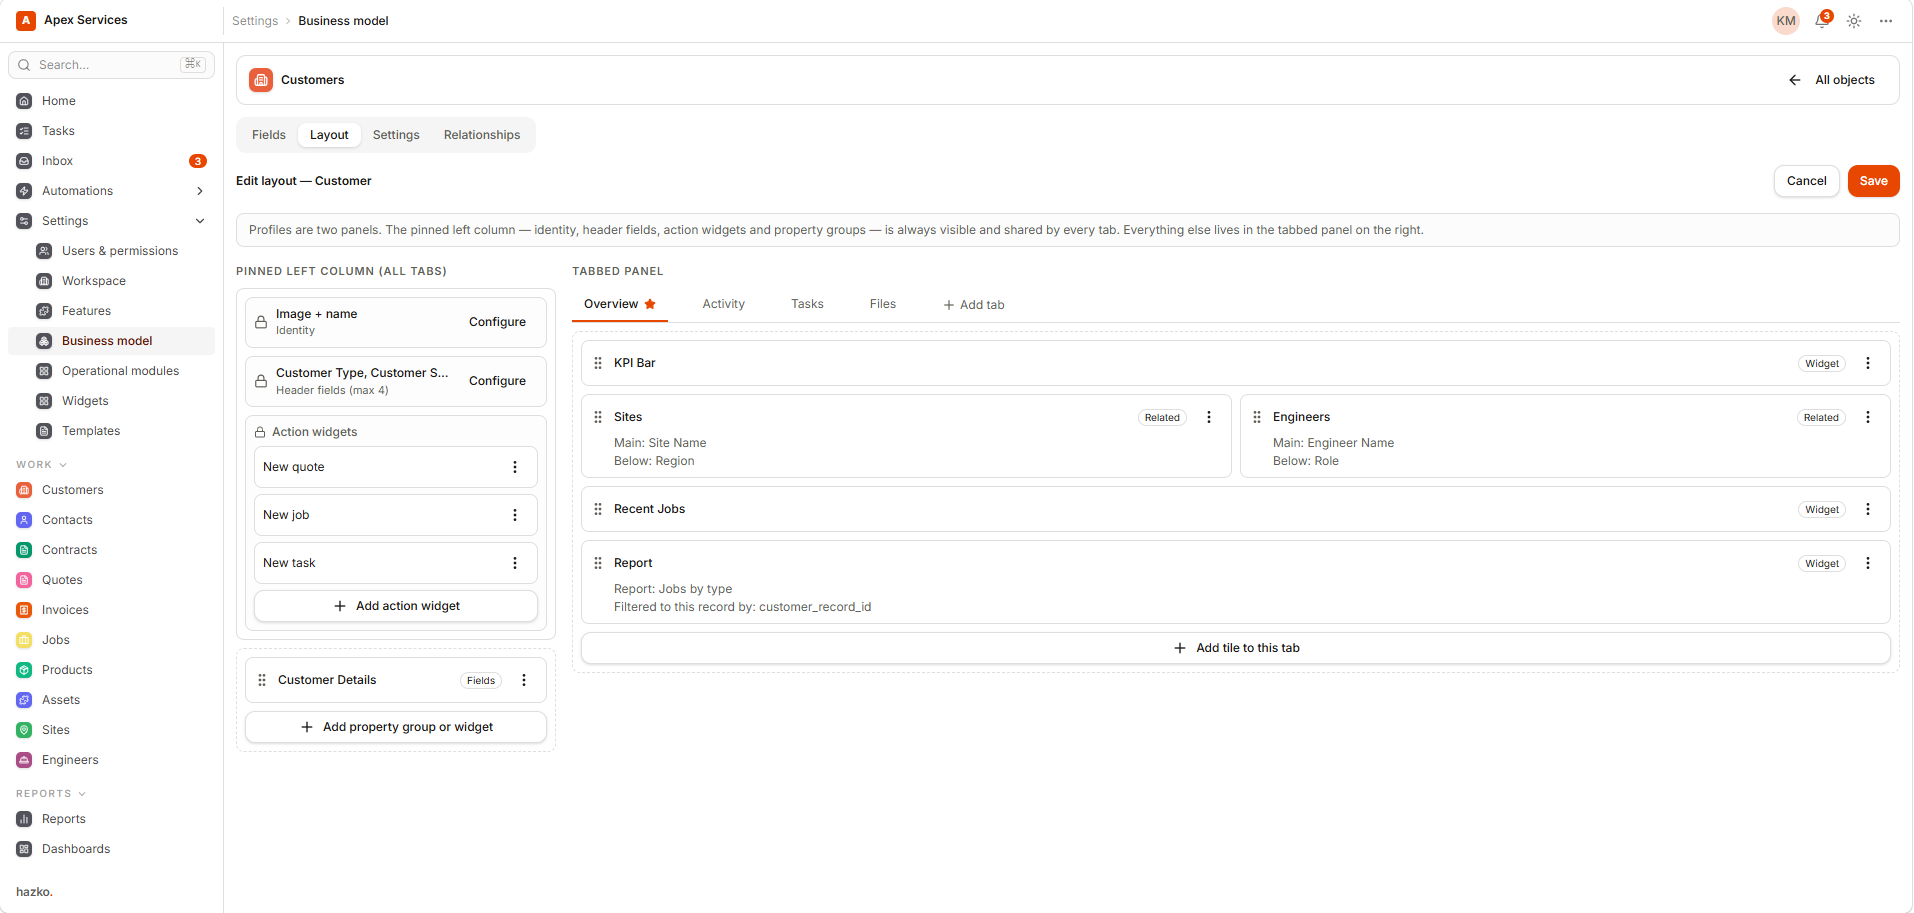The width and height of the screenshot is (1914, 913).
Task: Open notifications bell icon
Action: (1821, 21)
